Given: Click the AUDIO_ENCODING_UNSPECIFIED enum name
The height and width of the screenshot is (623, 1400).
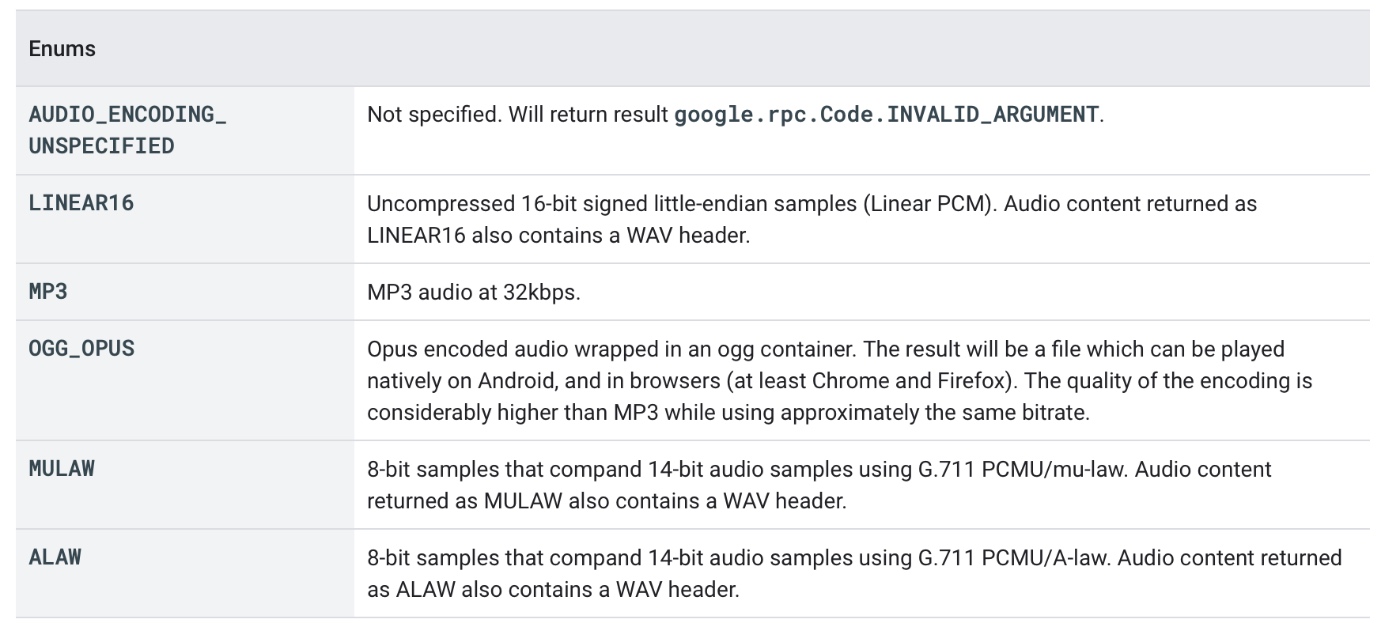Looking at the screenshot, I should pos(126,128).
